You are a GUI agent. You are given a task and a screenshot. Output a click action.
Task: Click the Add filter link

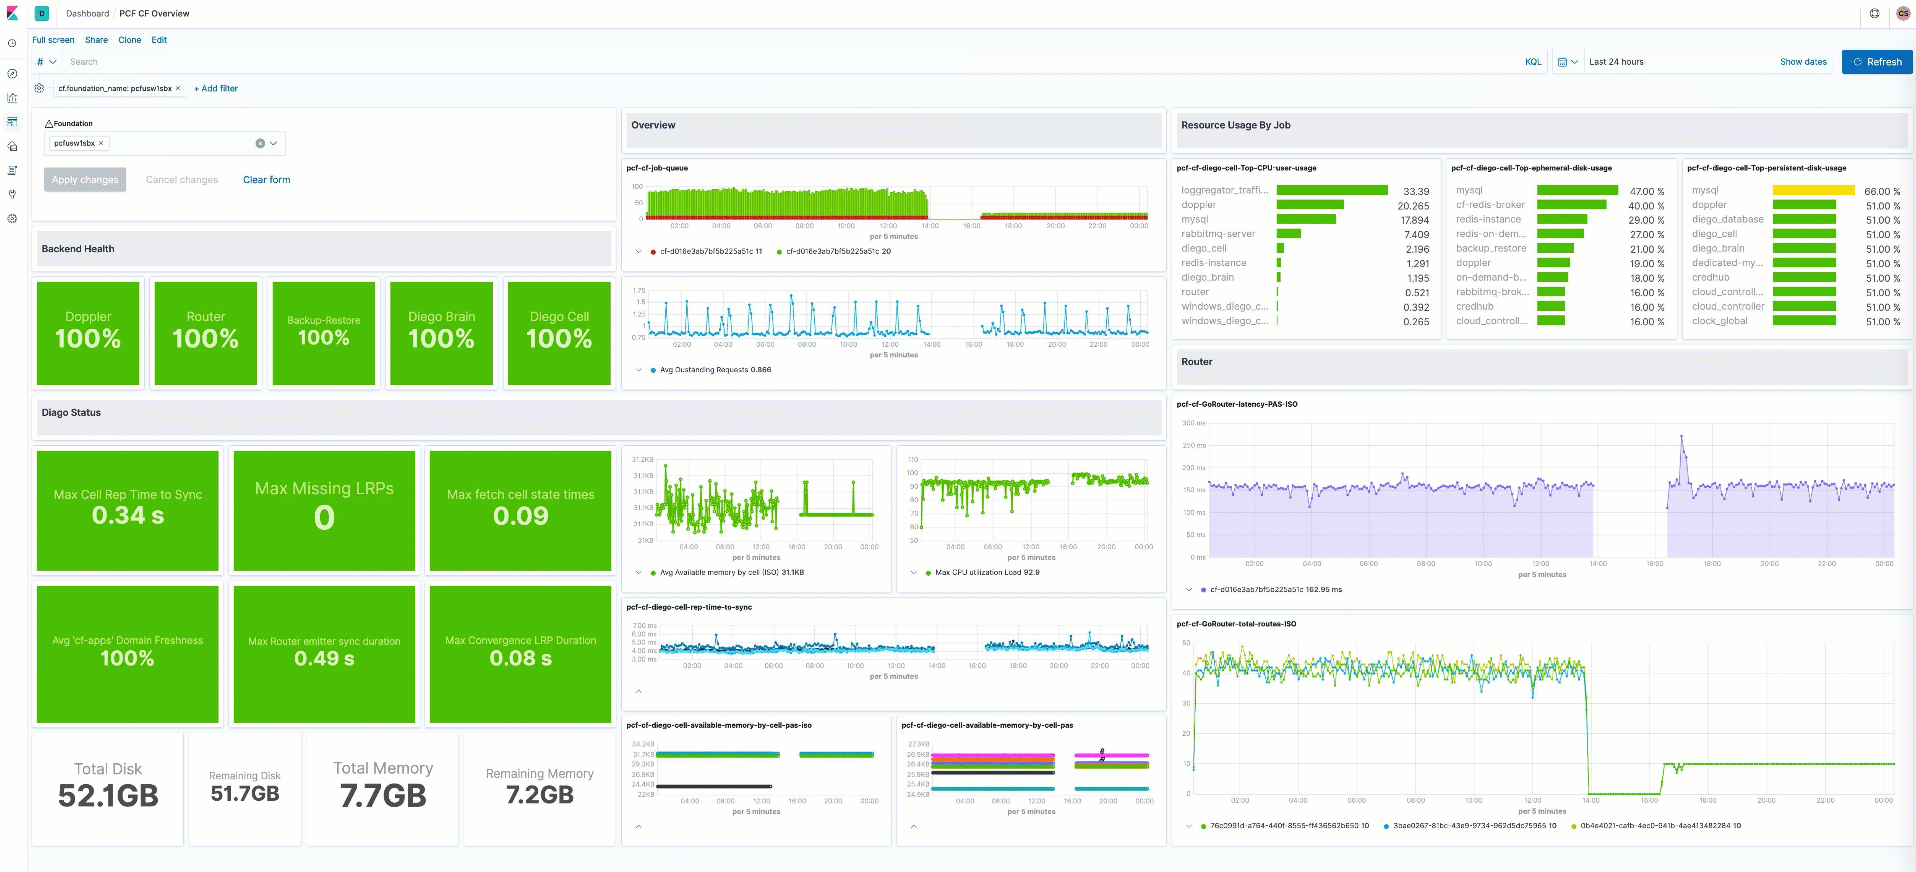pyautogui.click(x=216, y=88)
